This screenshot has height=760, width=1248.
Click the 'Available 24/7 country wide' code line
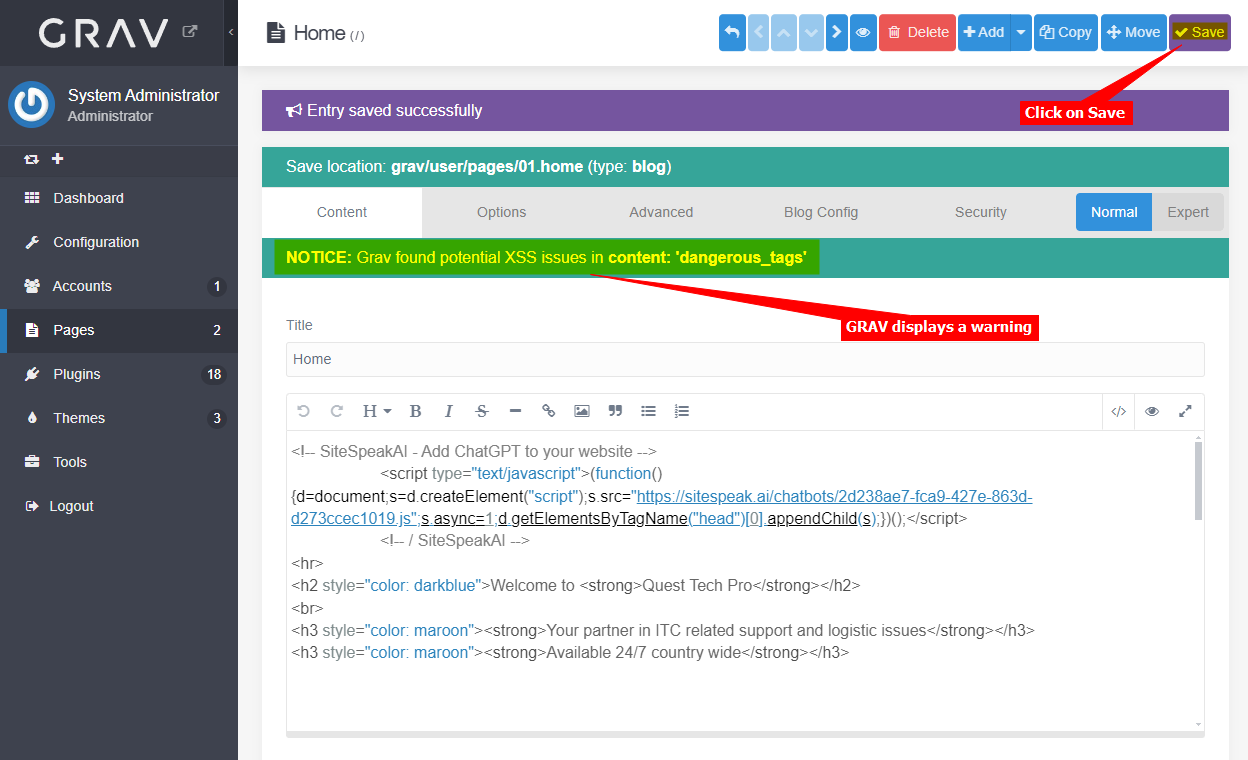pyautogui.click(x=570, y=652)
